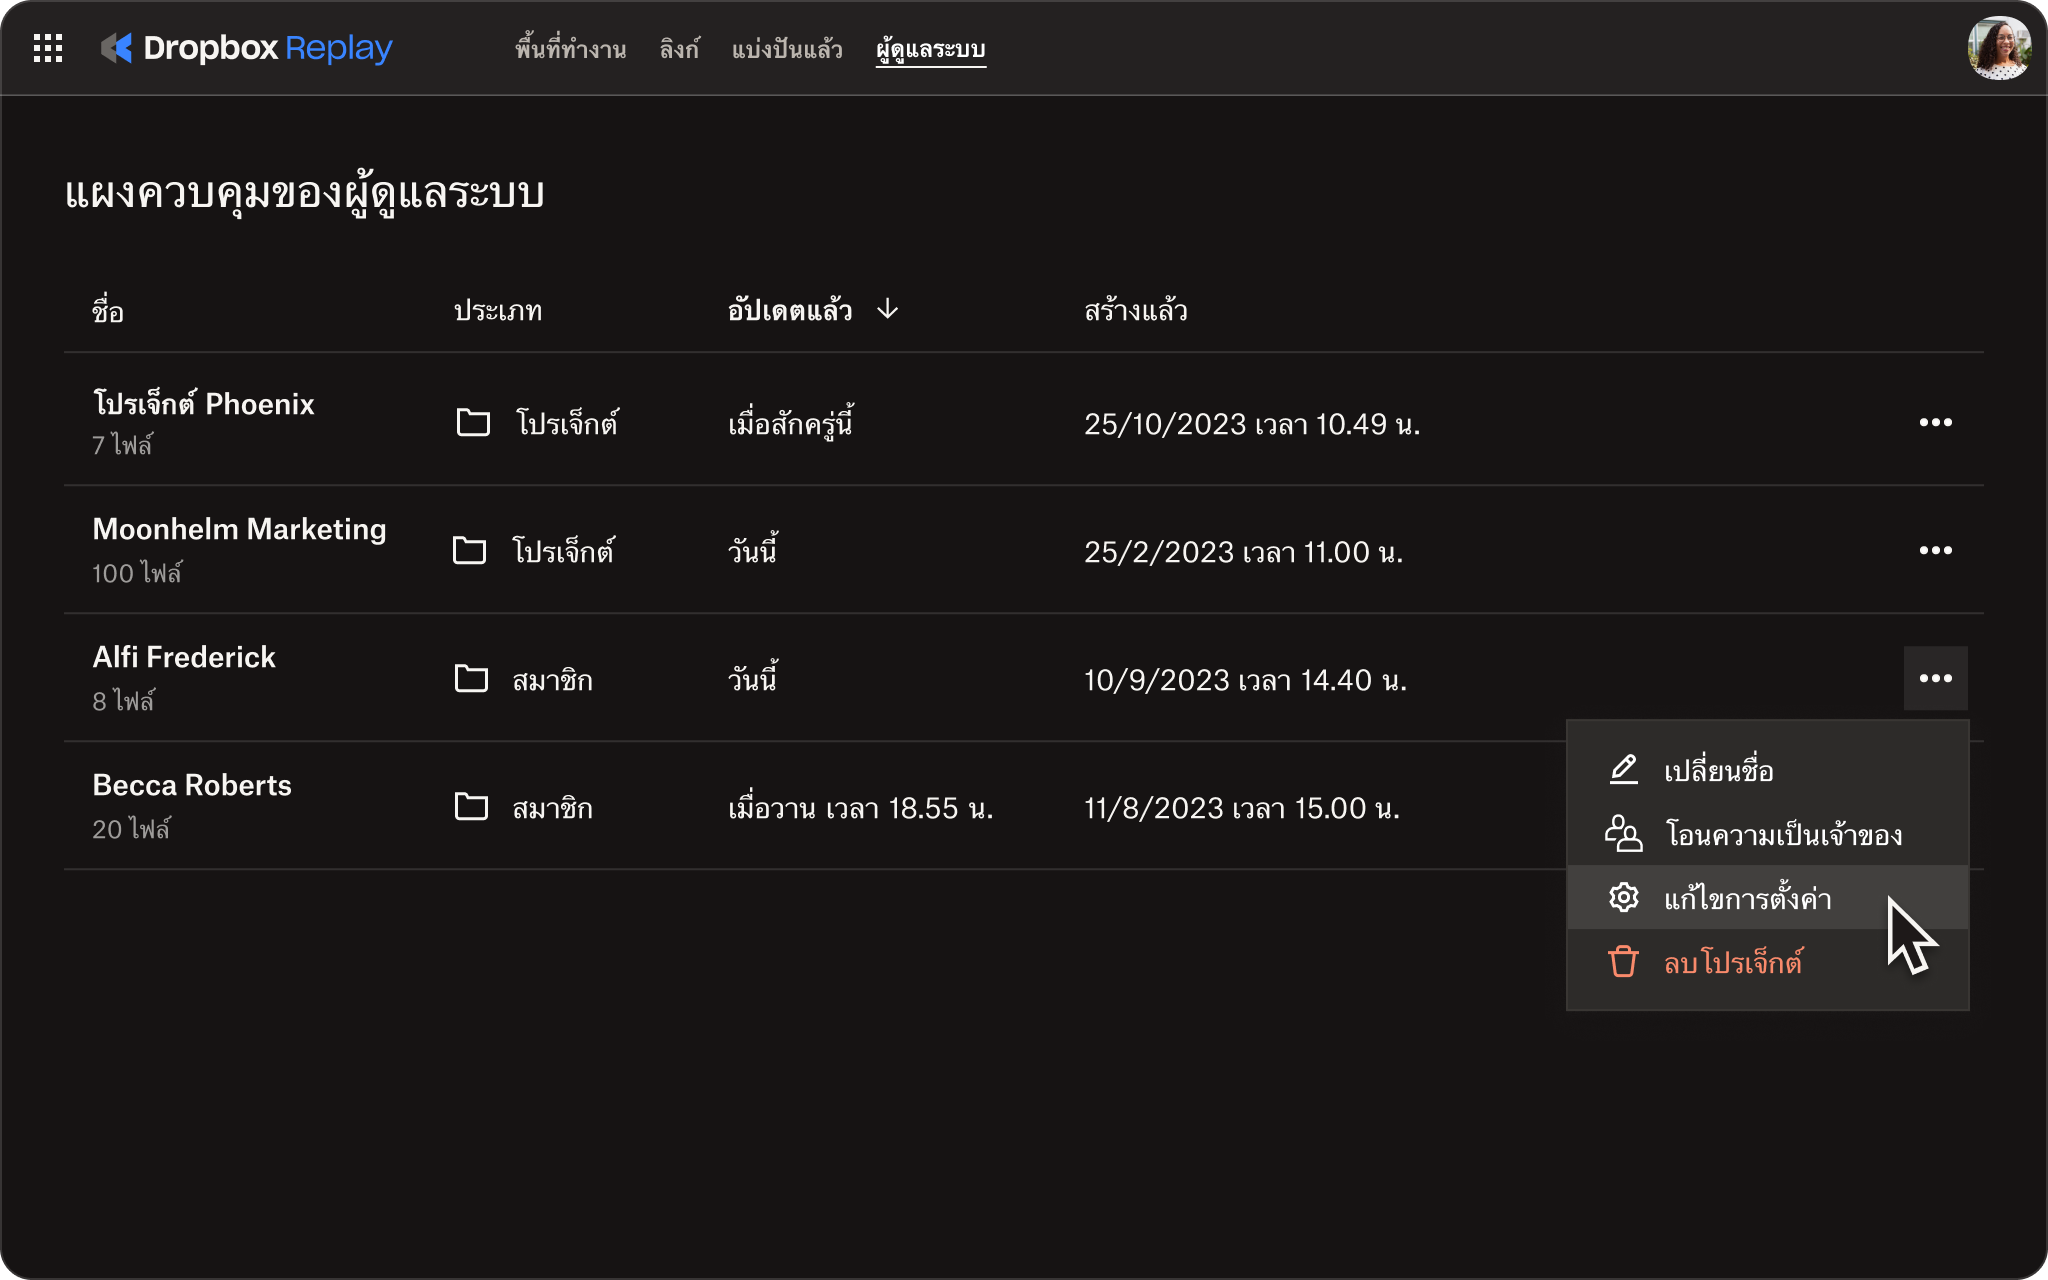Click the 10/9/2023 เวลา 14.40 น. date

click(1245, 680)
